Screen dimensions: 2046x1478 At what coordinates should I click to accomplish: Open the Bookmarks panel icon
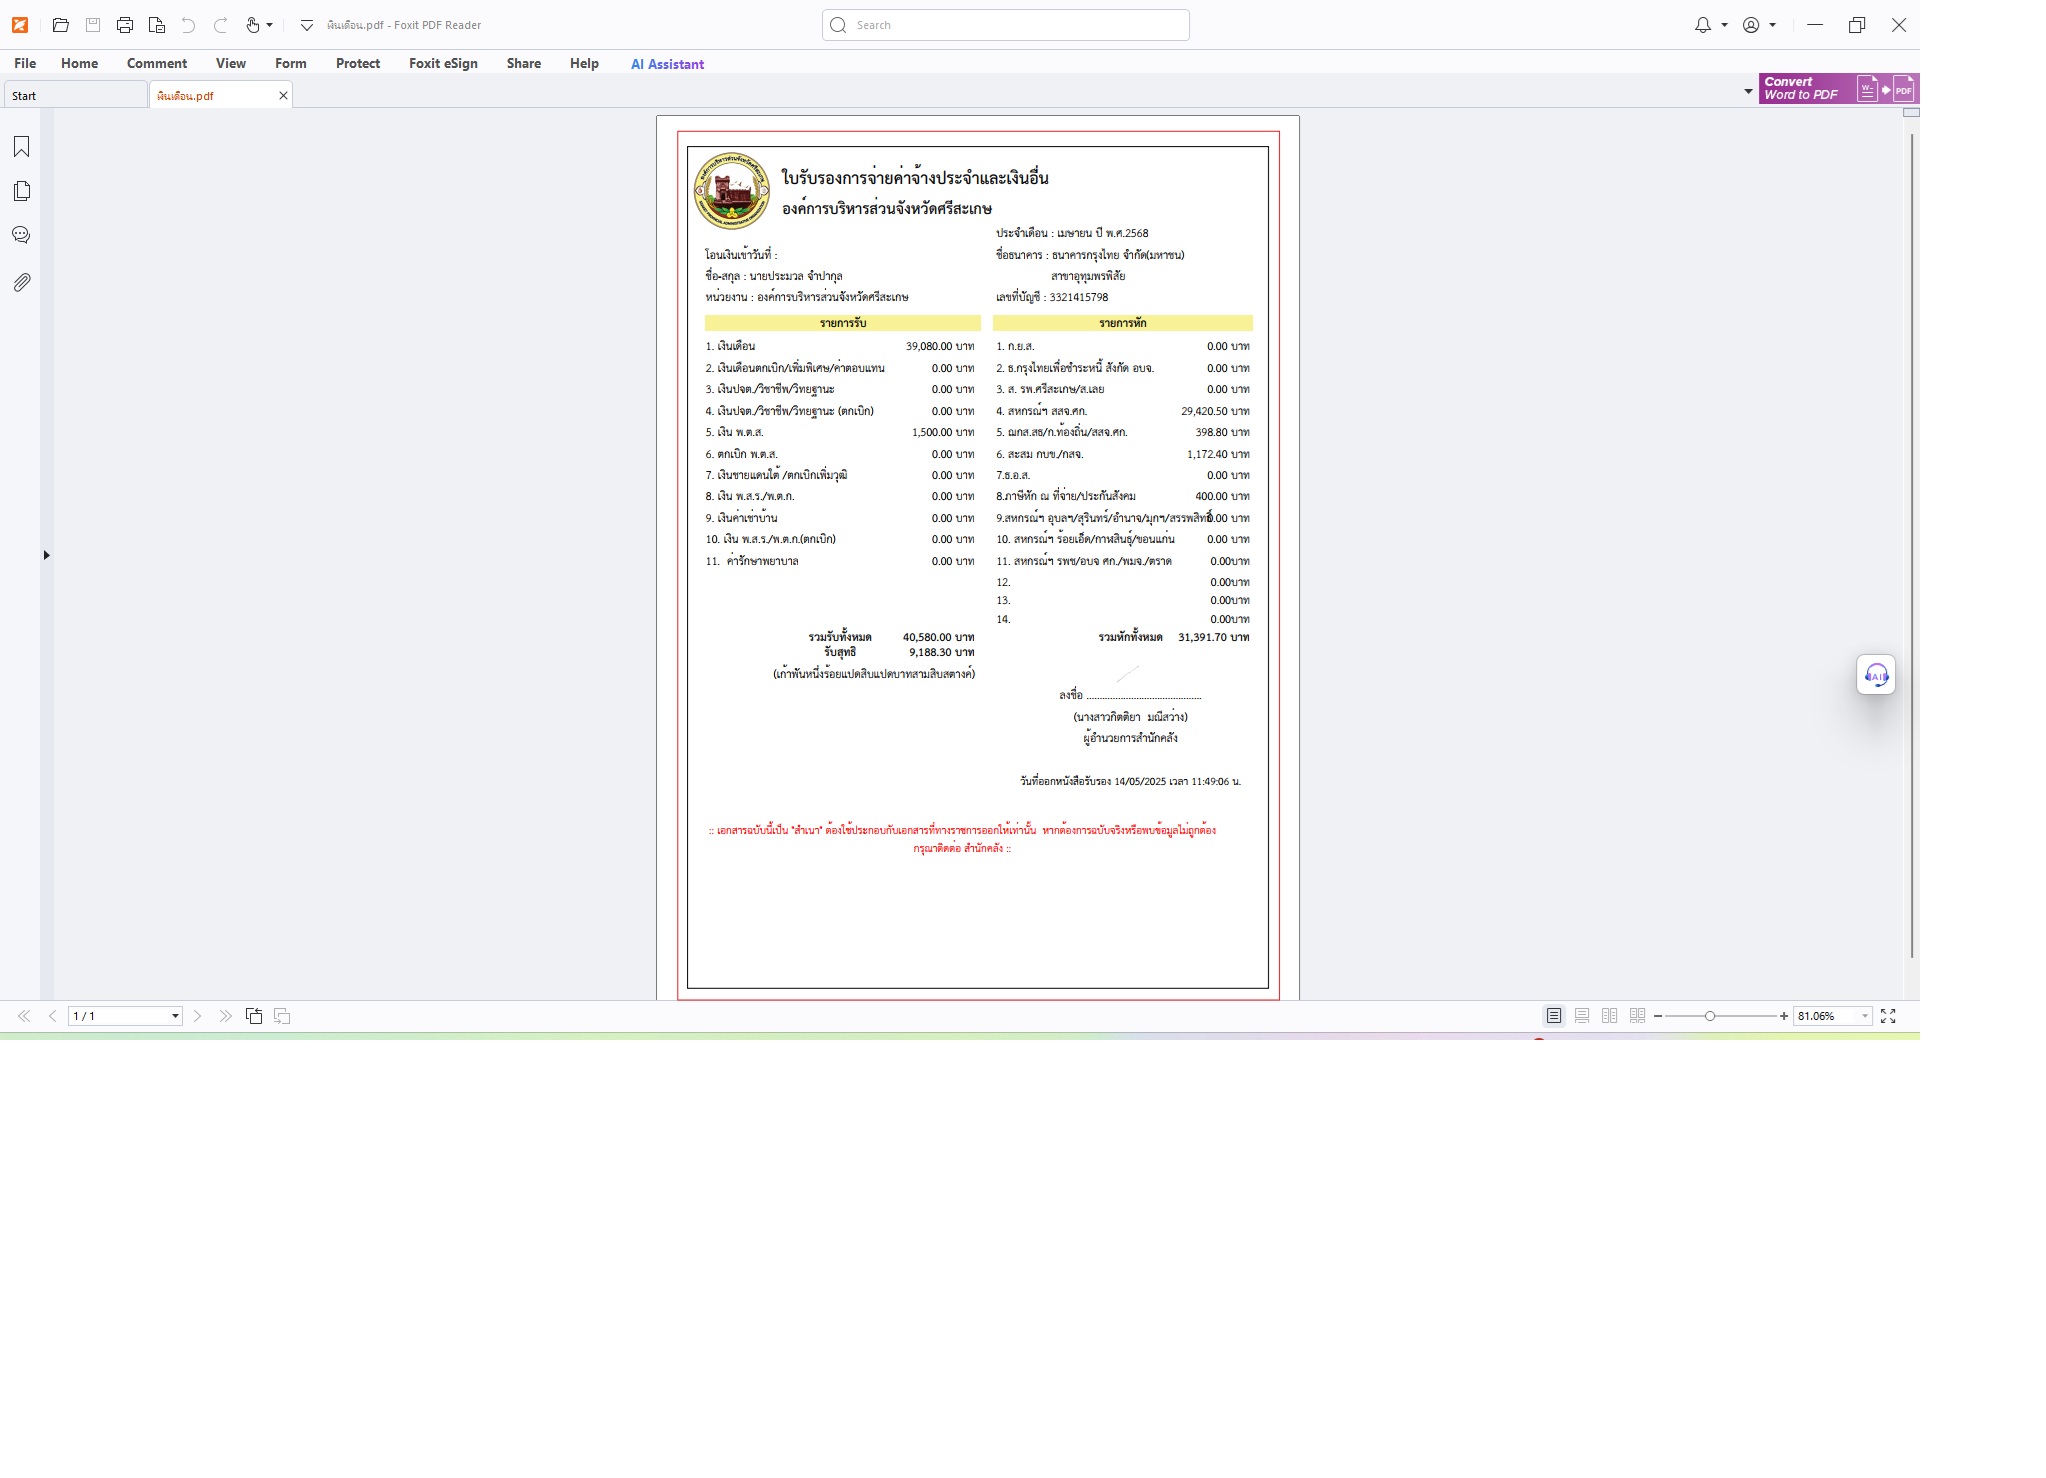[21, 147]
